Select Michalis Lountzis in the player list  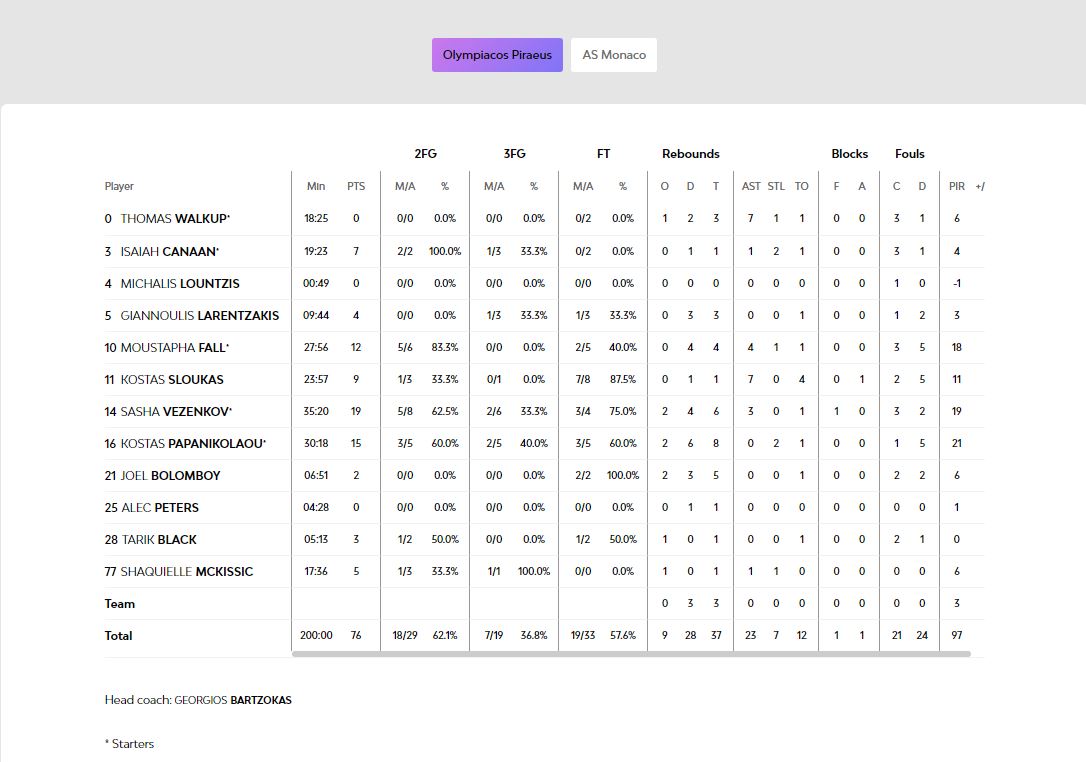pyautogui.click(x=180, y=283)
